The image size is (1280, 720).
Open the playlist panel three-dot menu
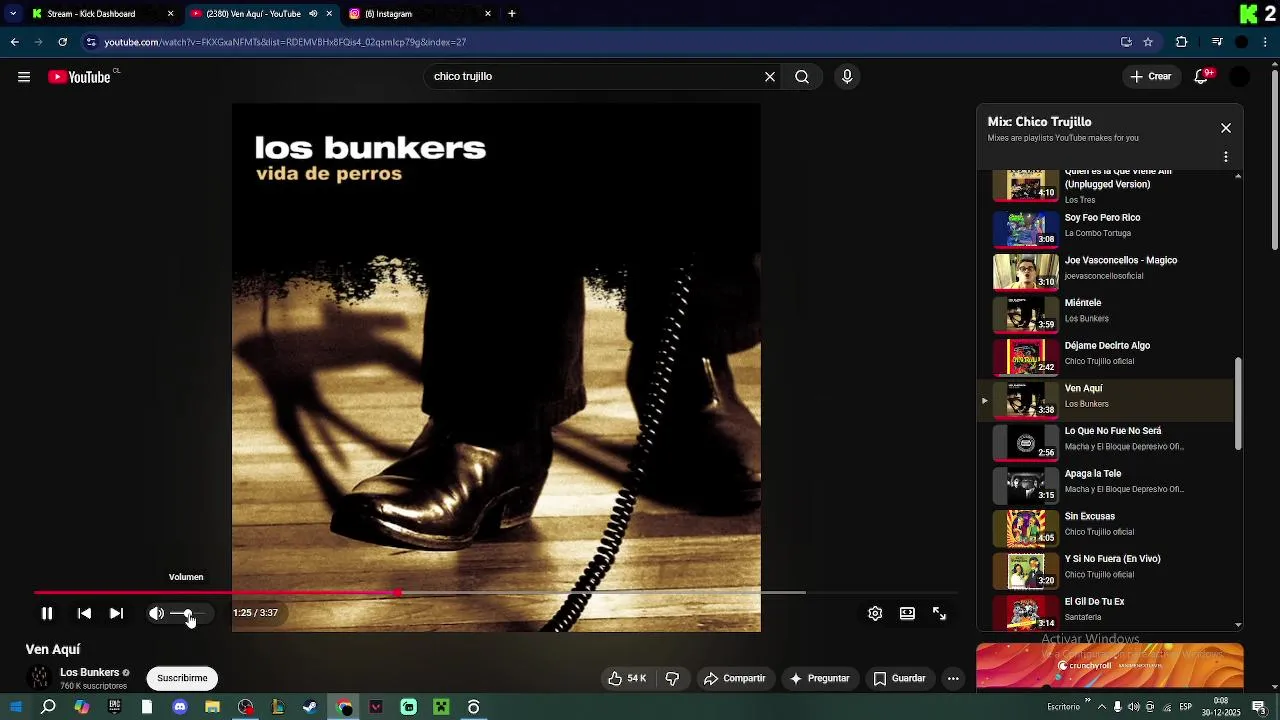pyautogui.click(x=1226, y=157)
